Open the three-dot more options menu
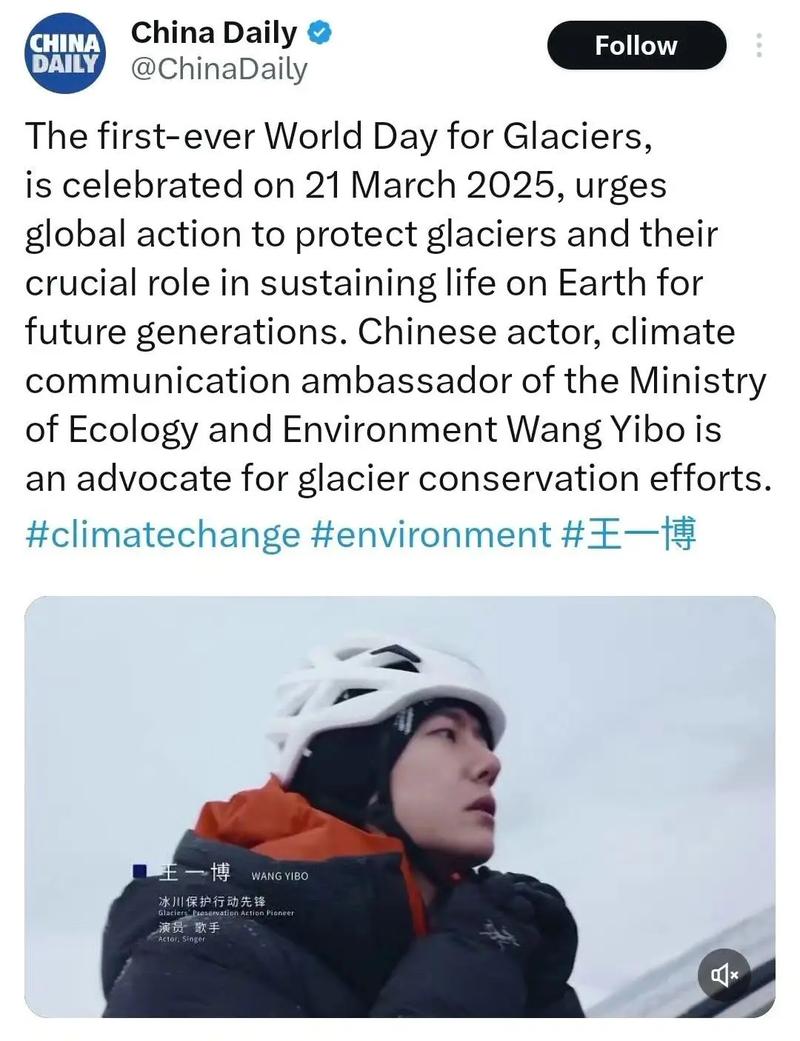 pyautogui.click(x=759, y=45)
